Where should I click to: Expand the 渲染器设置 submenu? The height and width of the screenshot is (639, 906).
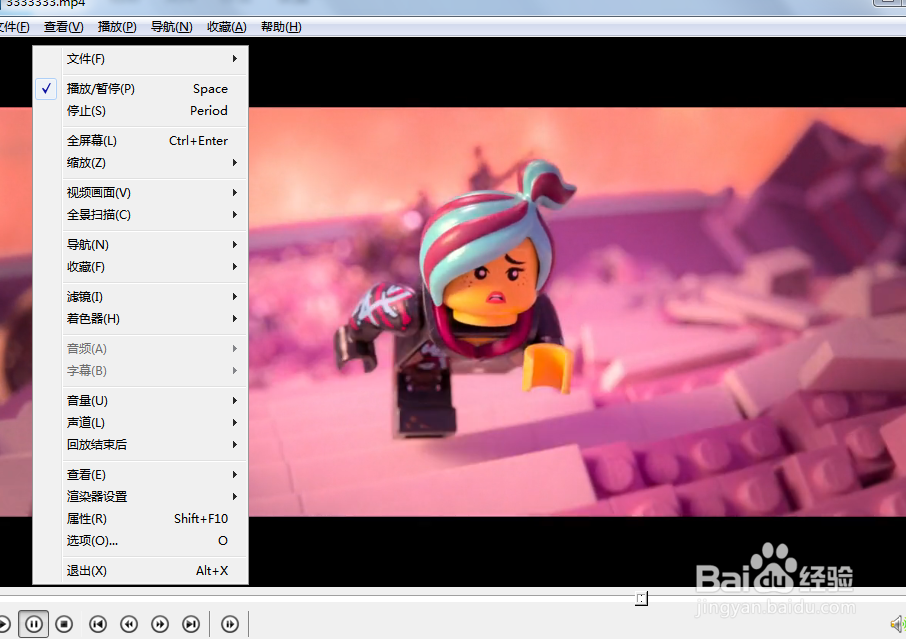(x=140, y=497)
